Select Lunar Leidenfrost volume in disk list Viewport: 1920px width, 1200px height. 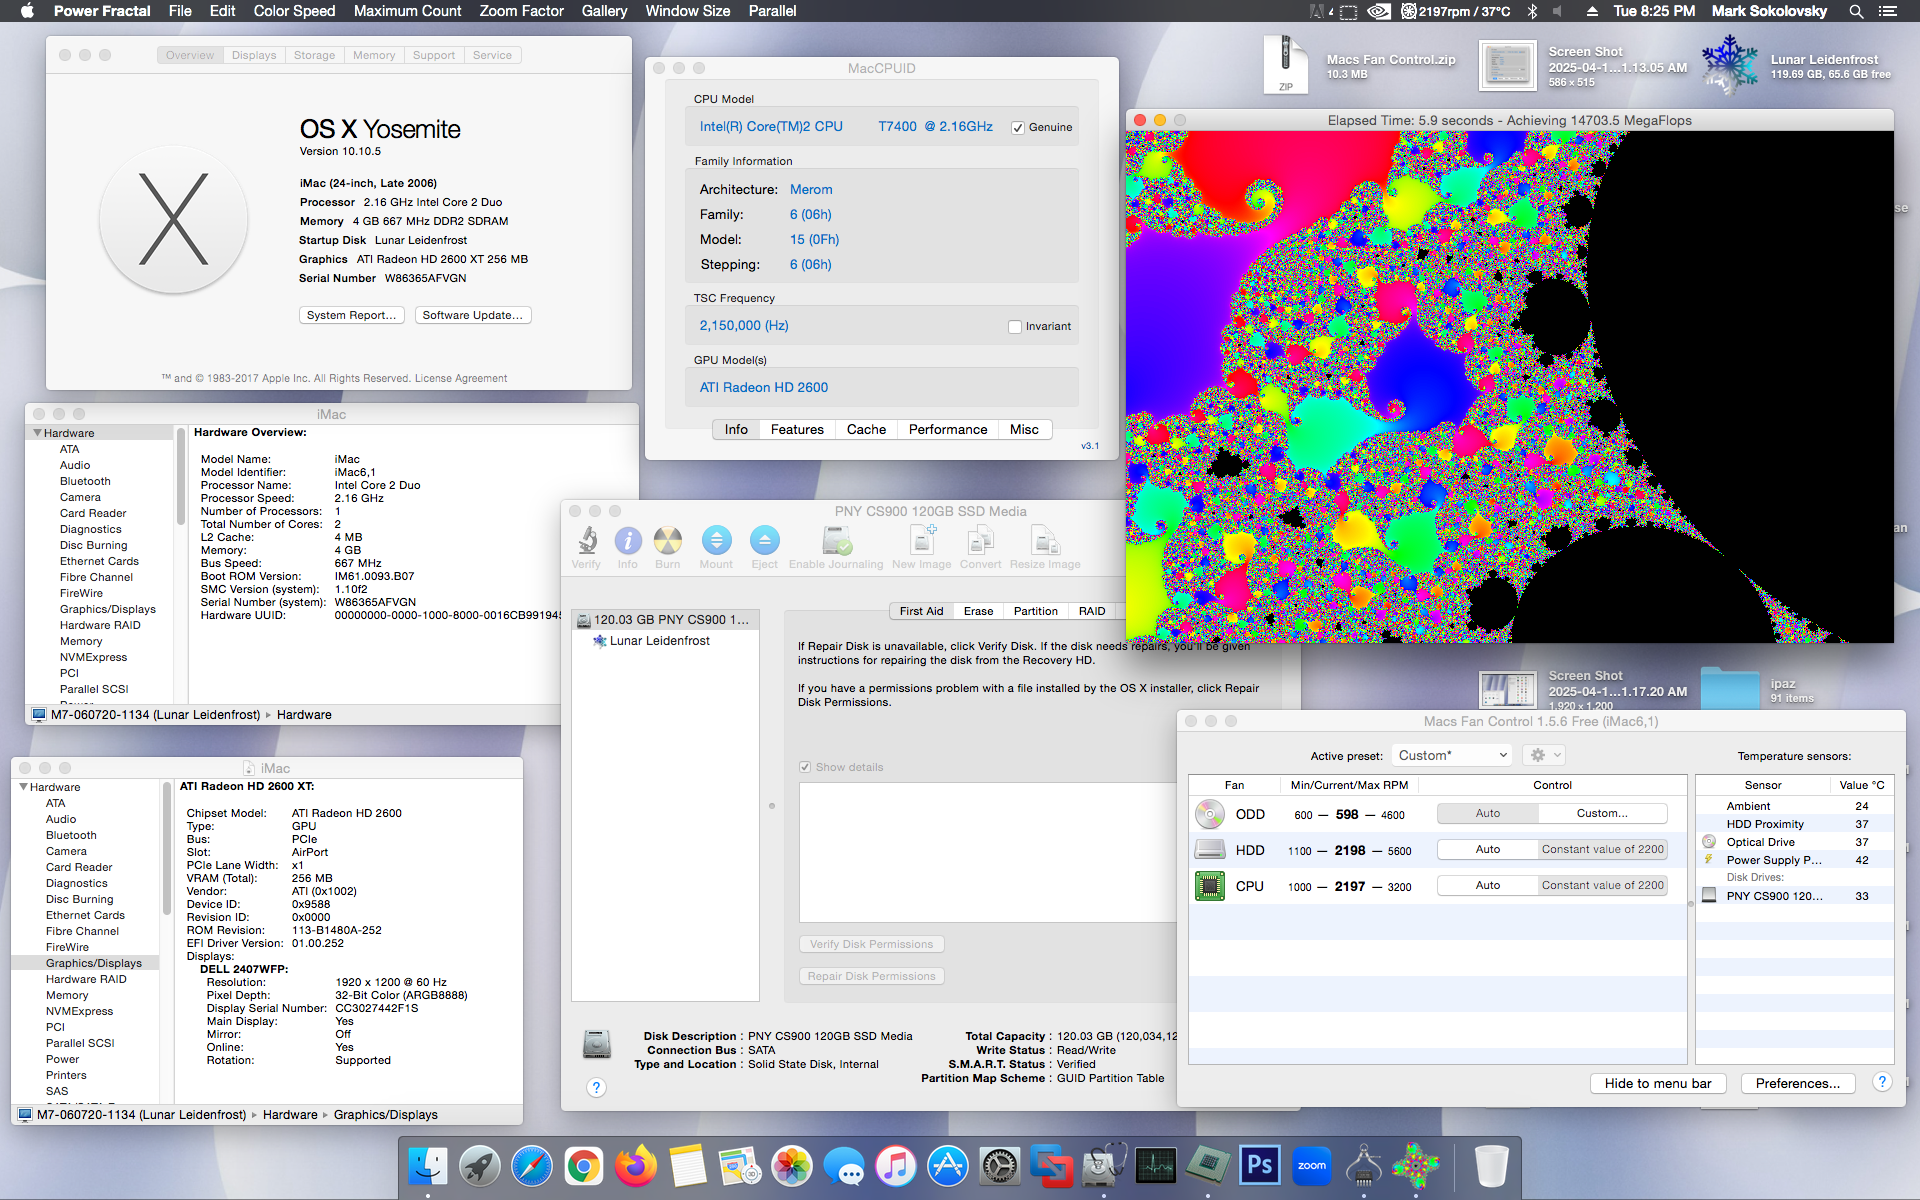[659, 641]
